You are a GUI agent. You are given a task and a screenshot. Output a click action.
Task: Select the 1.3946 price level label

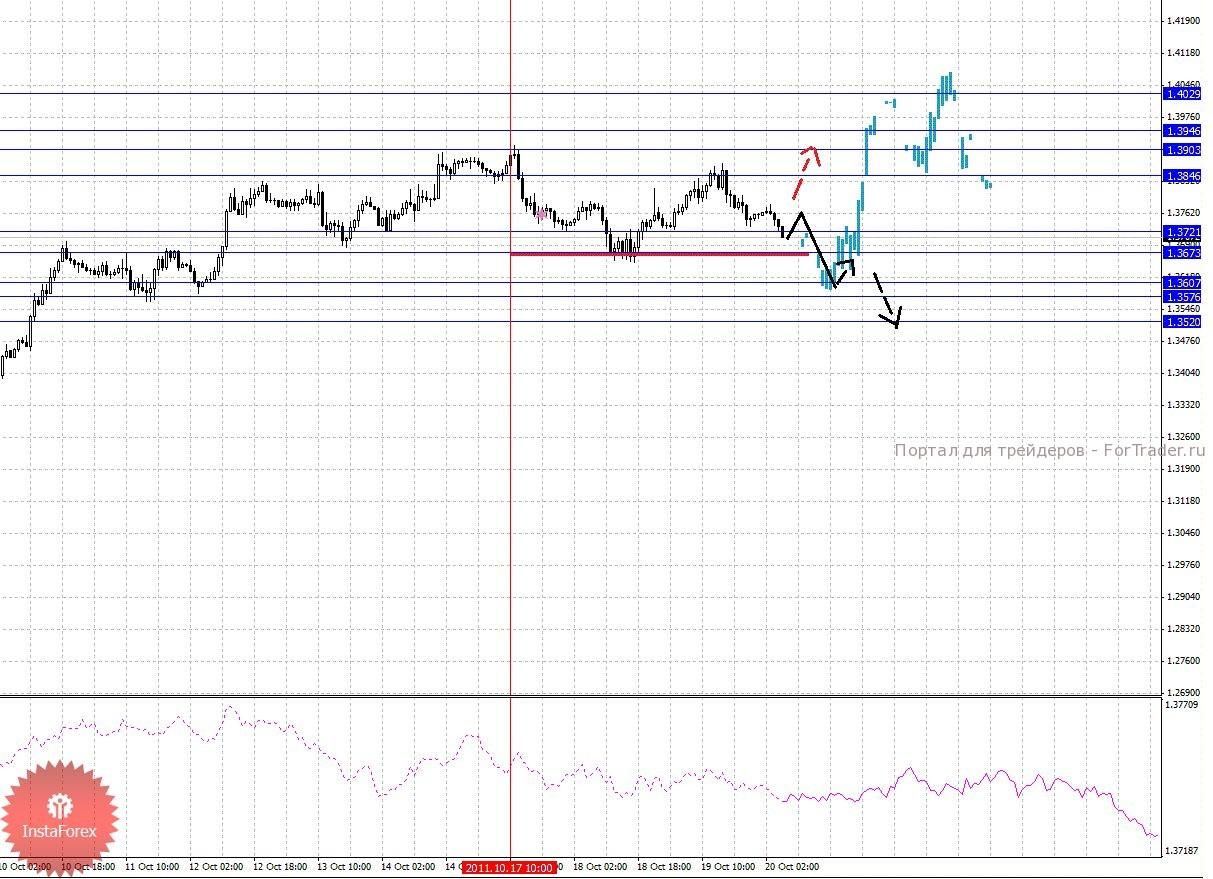click(x=1182, y=130)
